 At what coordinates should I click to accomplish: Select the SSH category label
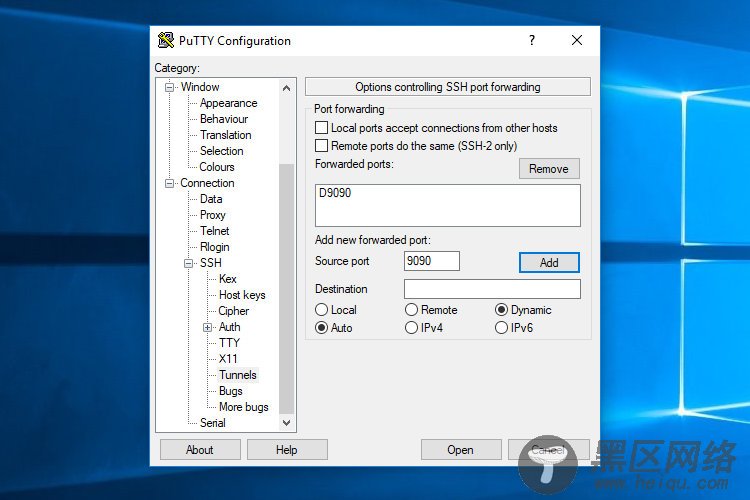210,263
